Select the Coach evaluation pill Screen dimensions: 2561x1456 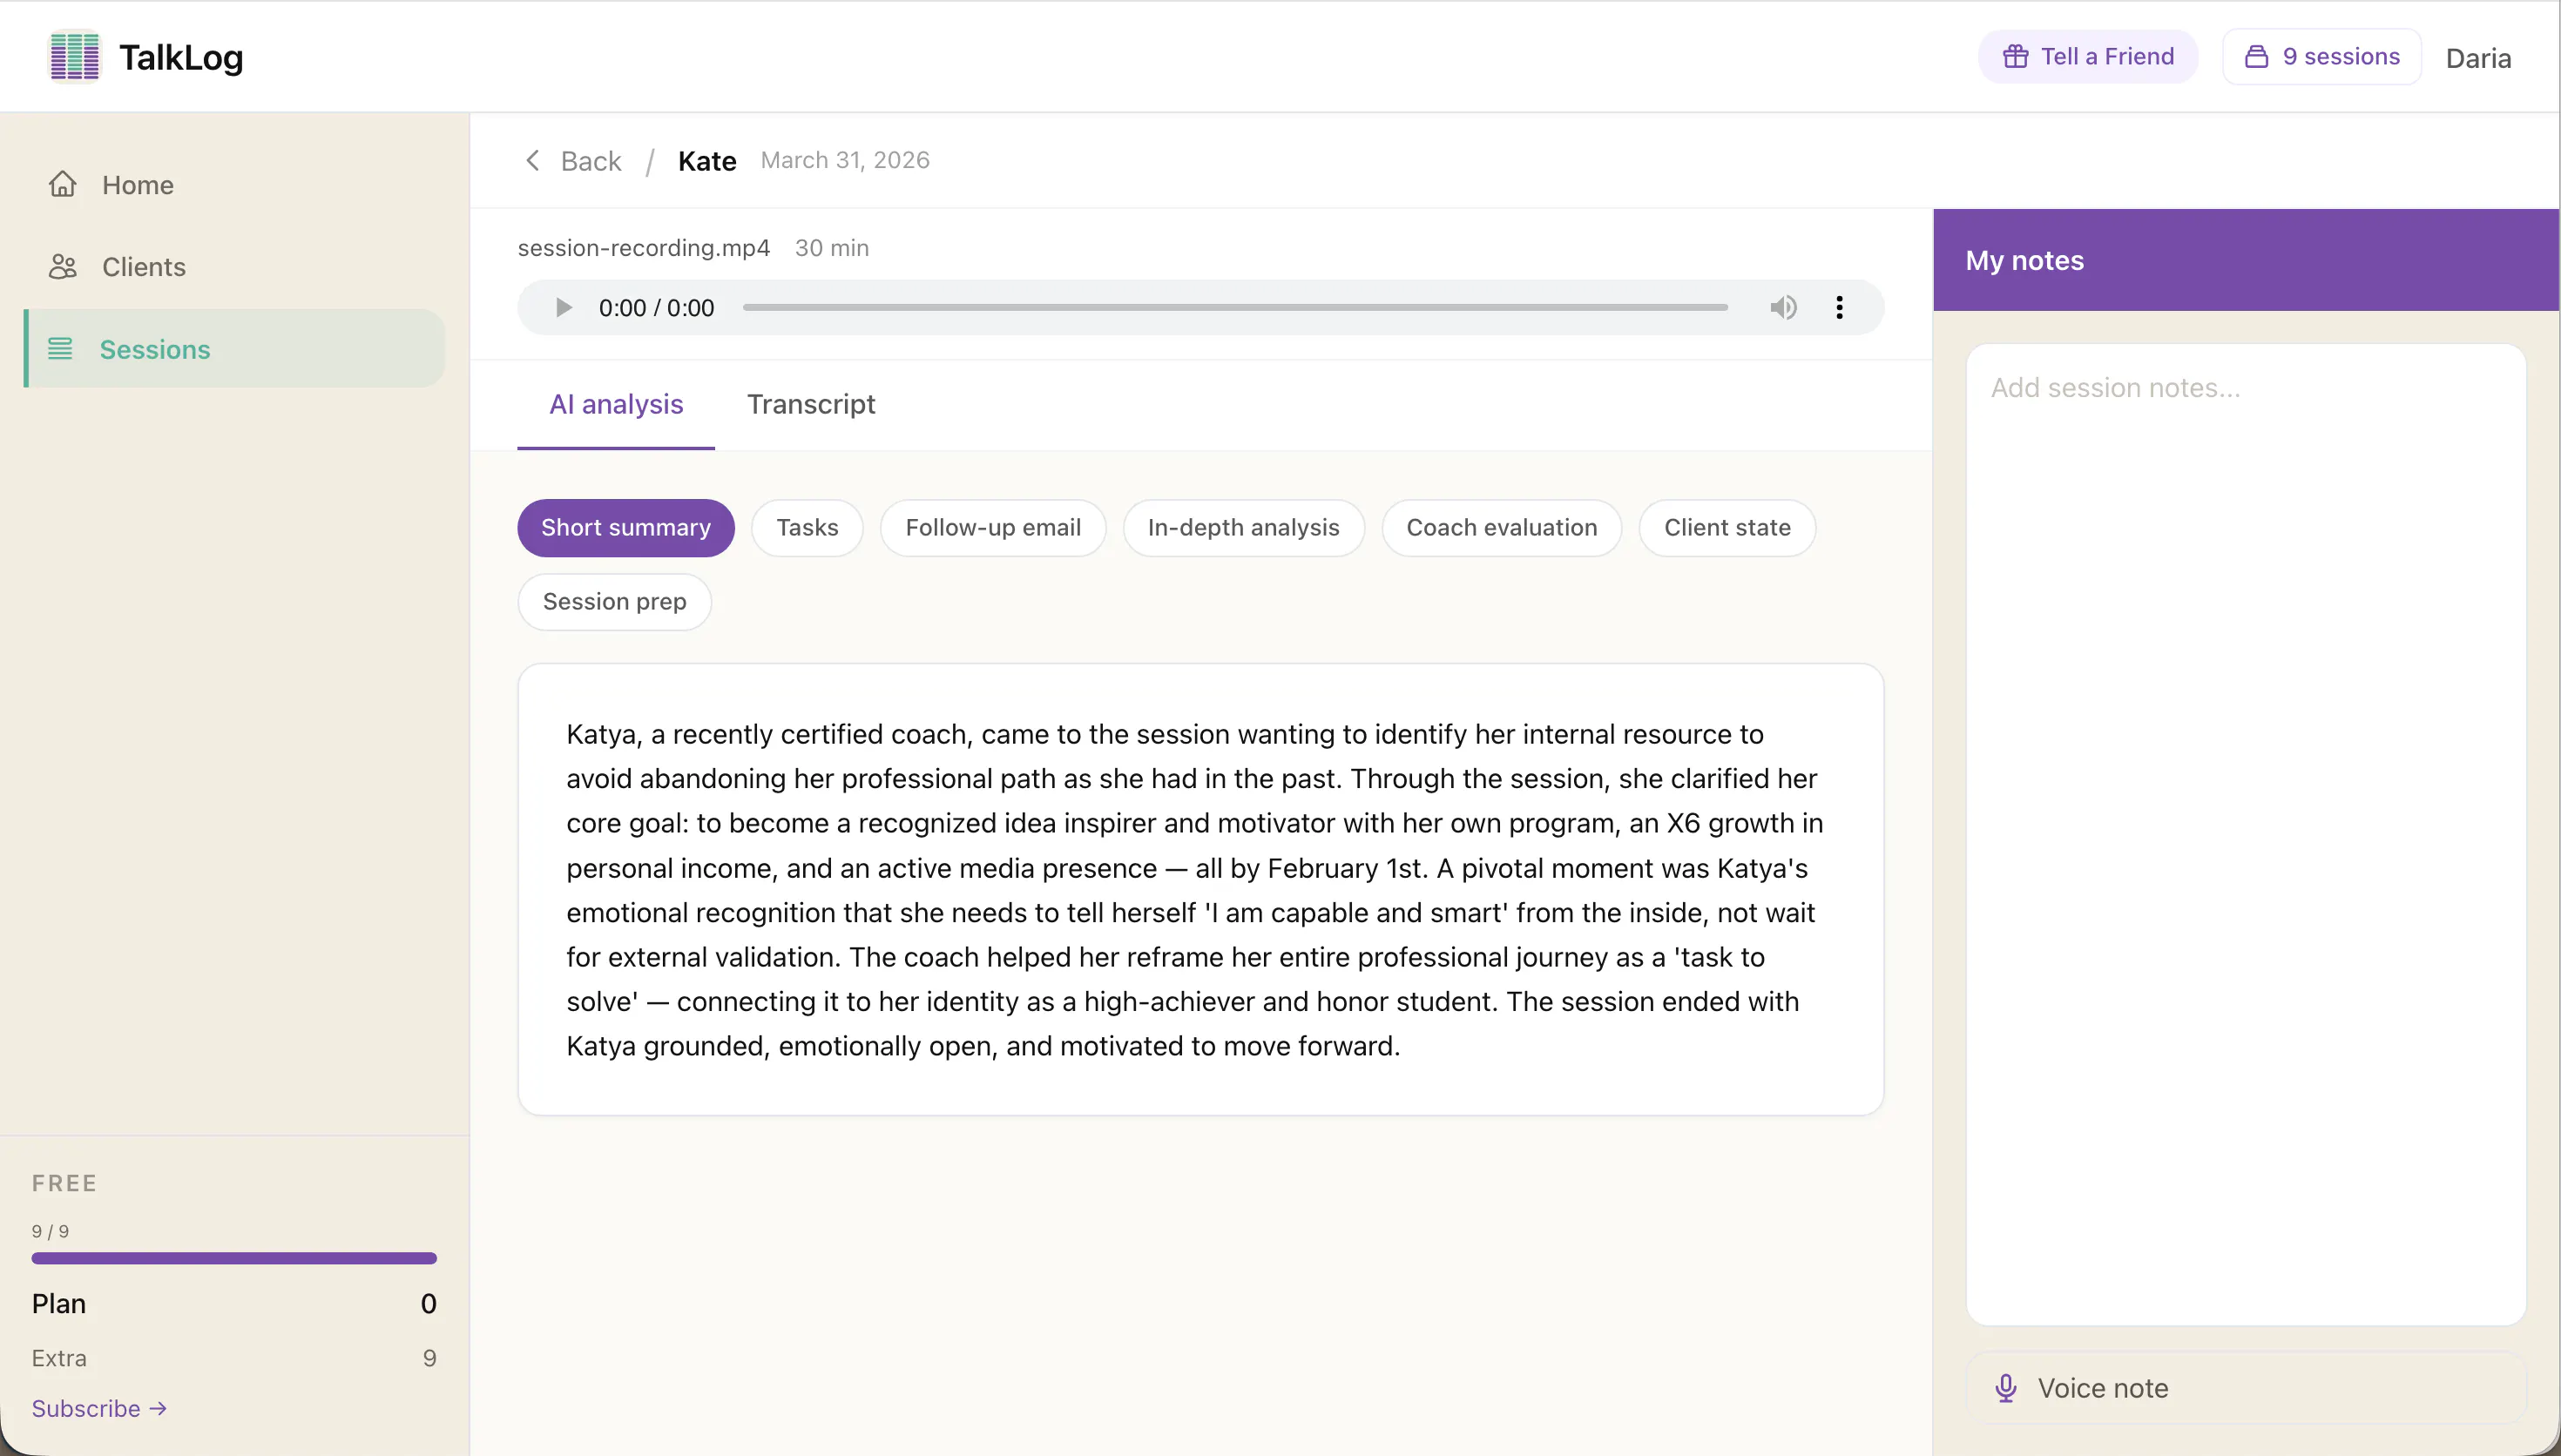[x=1502, y=528]
